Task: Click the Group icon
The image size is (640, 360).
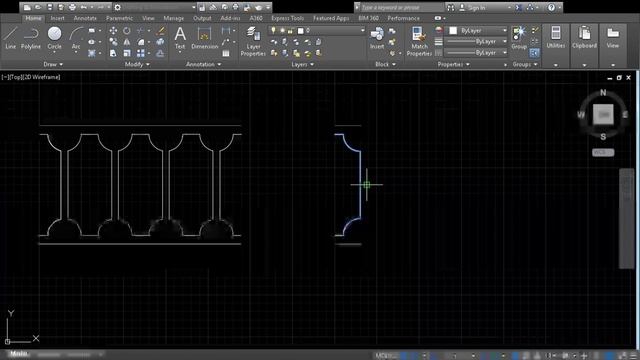Action: pyautogui.click(x=519, y=38)
